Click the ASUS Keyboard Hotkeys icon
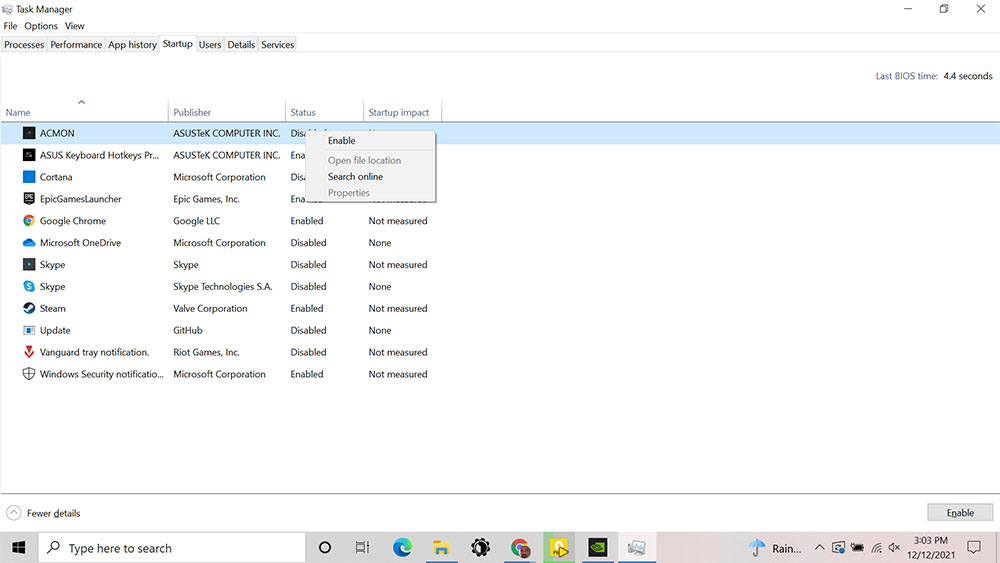Viewport: 1000px width, 563px height. click(x=29, y=155)
